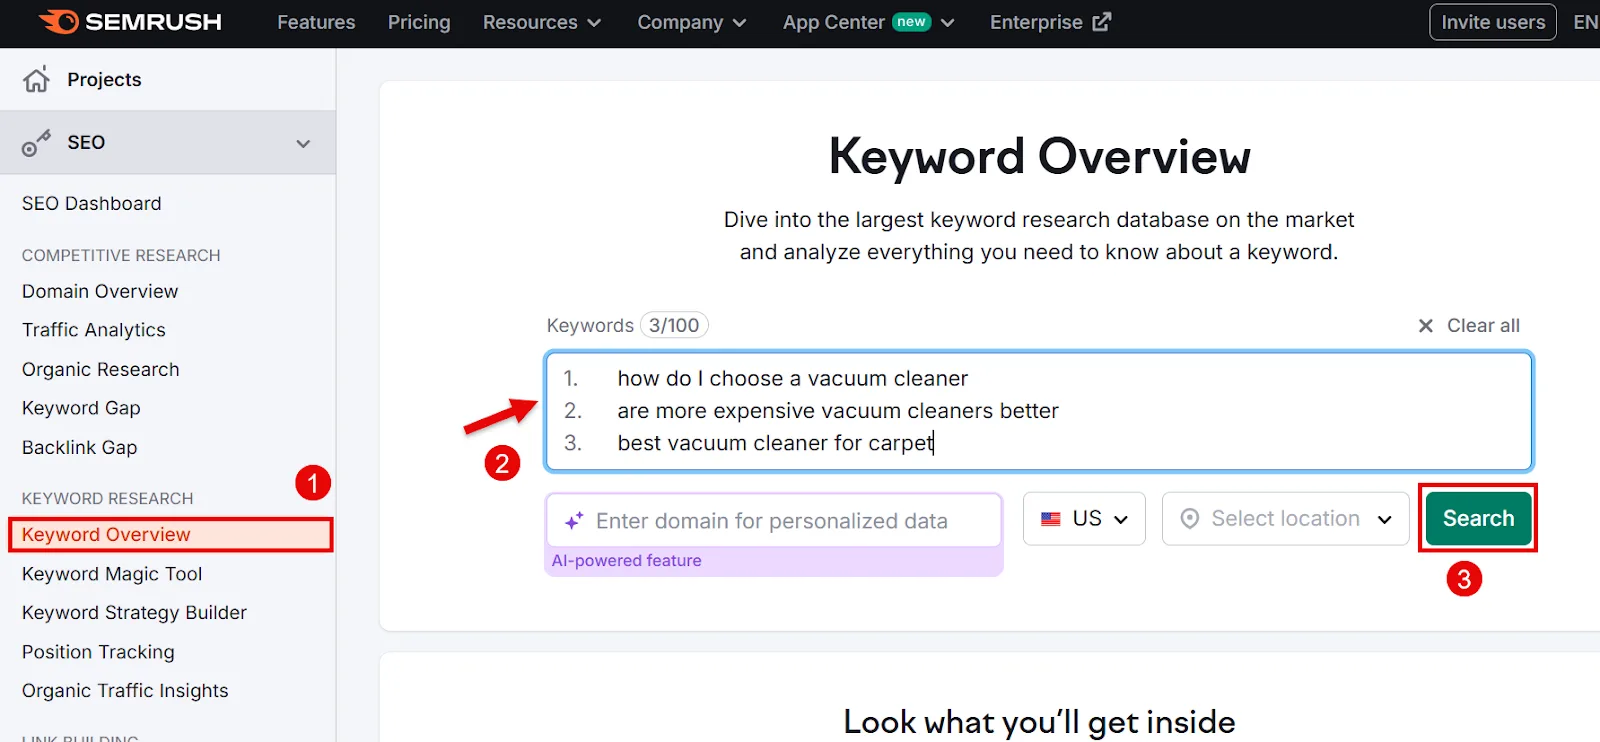Click the COMPETITIVE RESEARCH heading
This screenshot has width=1600, height=742.
[x=121, y=256]
